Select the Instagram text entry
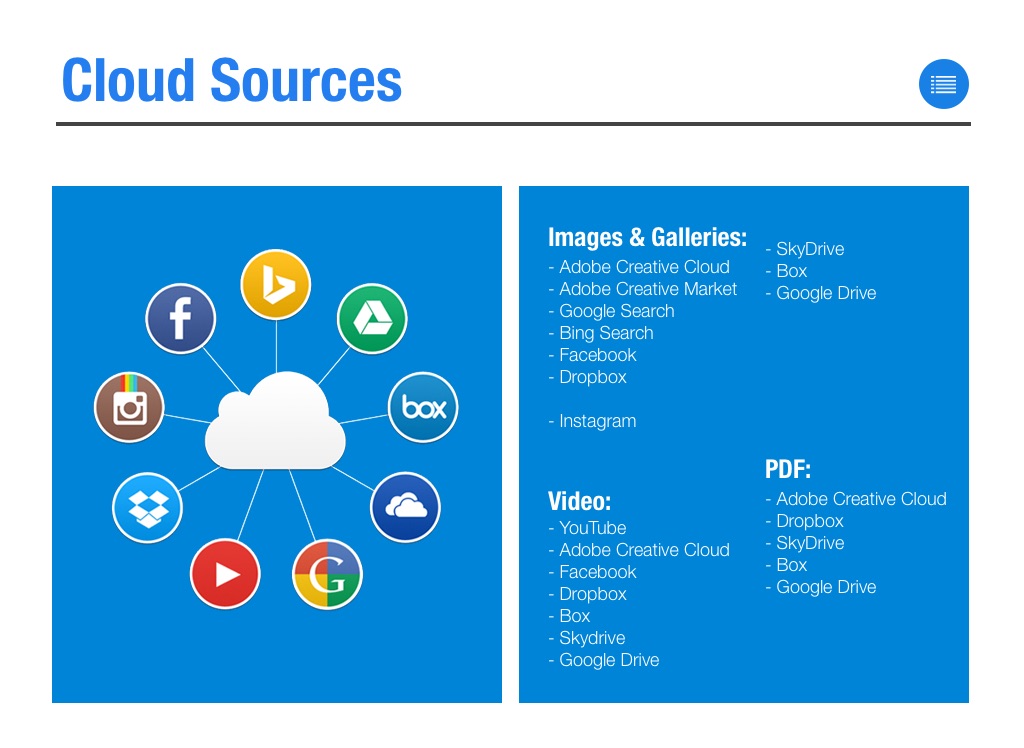Viewport: 1024px width, 748px height. [597, 421]
